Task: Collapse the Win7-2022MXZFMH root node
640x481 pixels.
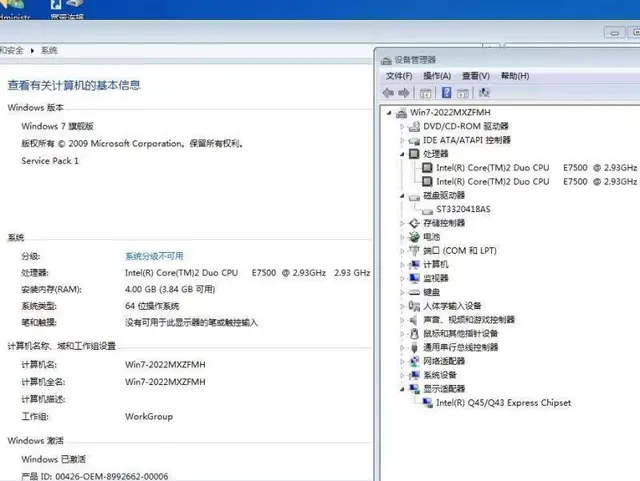Action: [389, 113]
